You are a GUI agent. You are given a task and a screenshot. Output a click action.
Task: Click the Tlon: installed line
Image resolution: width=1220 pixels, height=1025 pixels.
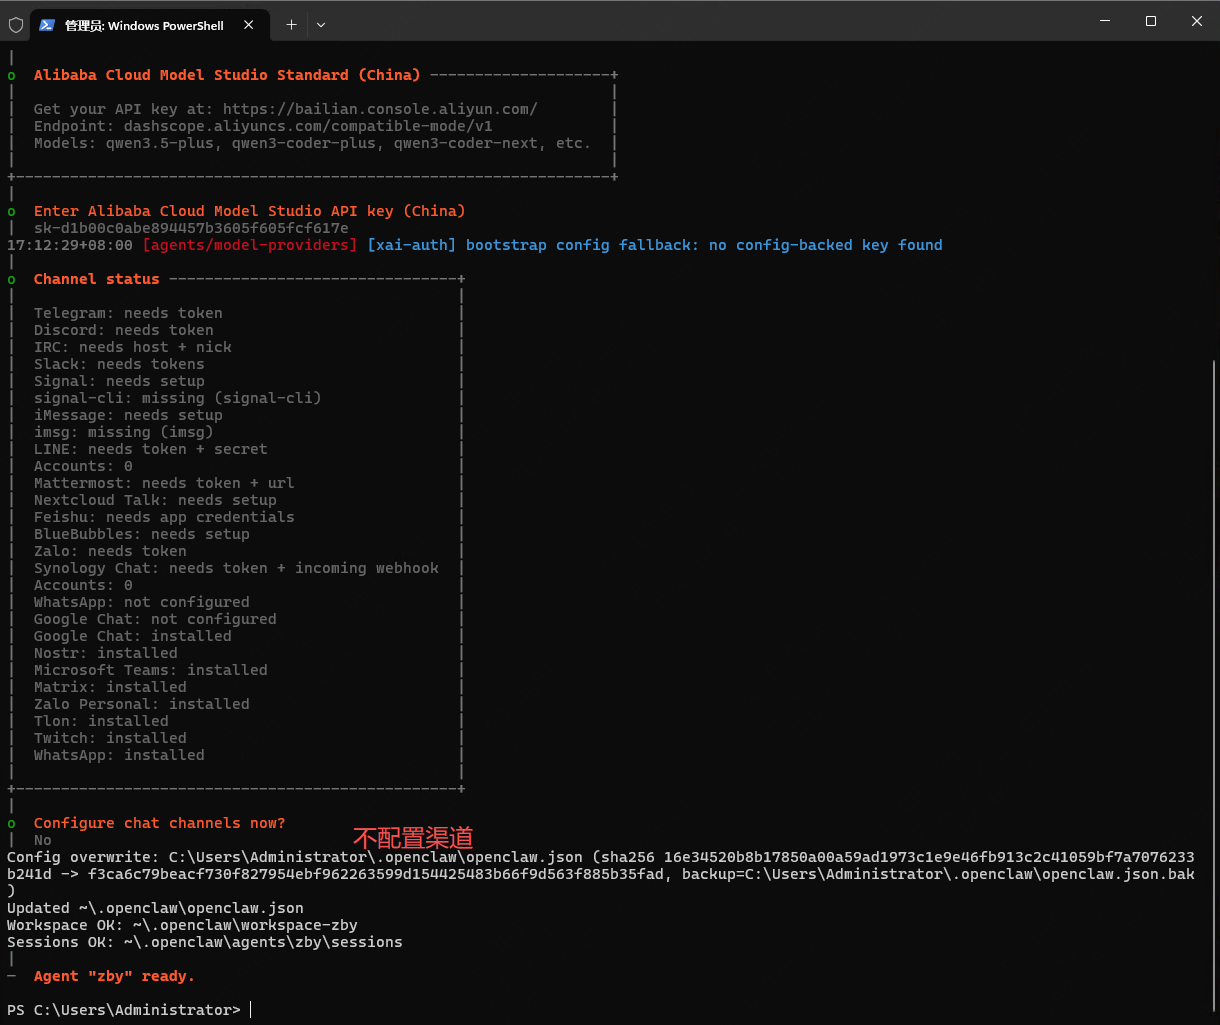pyautogui.click(x=101, y=721)
